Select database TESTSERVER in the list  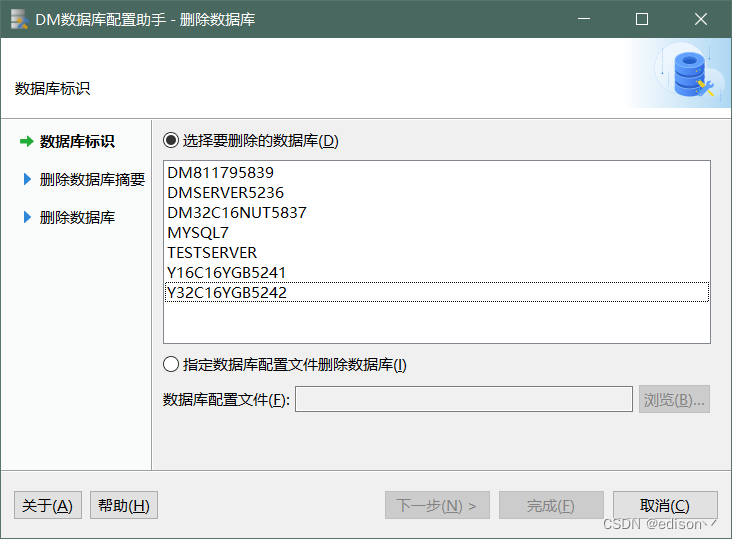pyautogui.click(x=437, y=253)
